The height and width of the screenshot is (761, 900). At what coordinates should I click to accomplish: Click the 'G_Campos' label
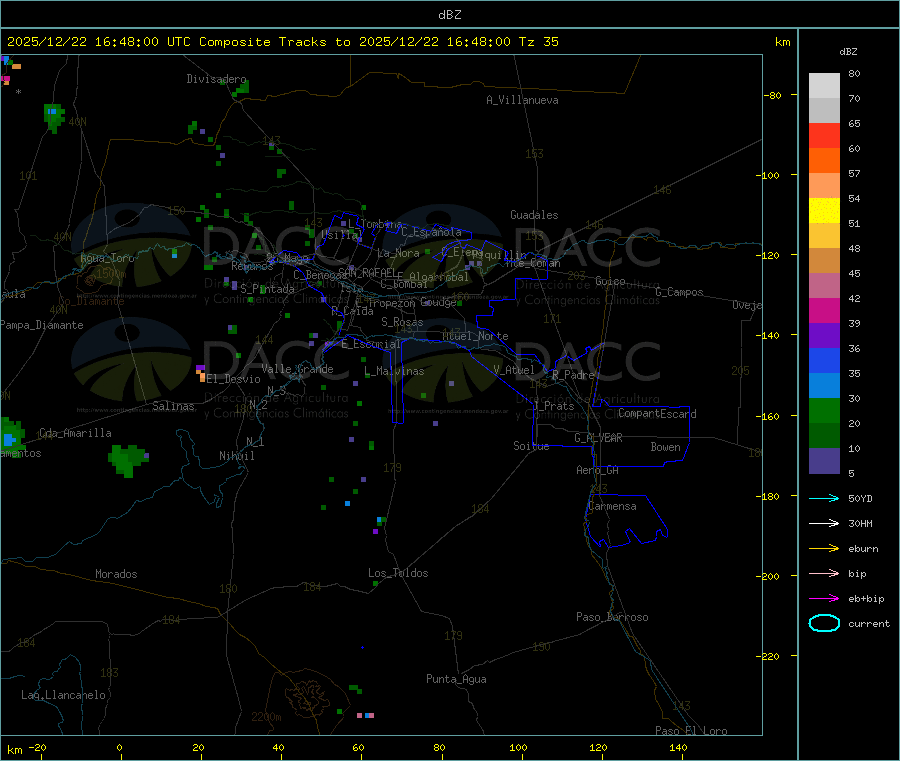tap(679, 292)
